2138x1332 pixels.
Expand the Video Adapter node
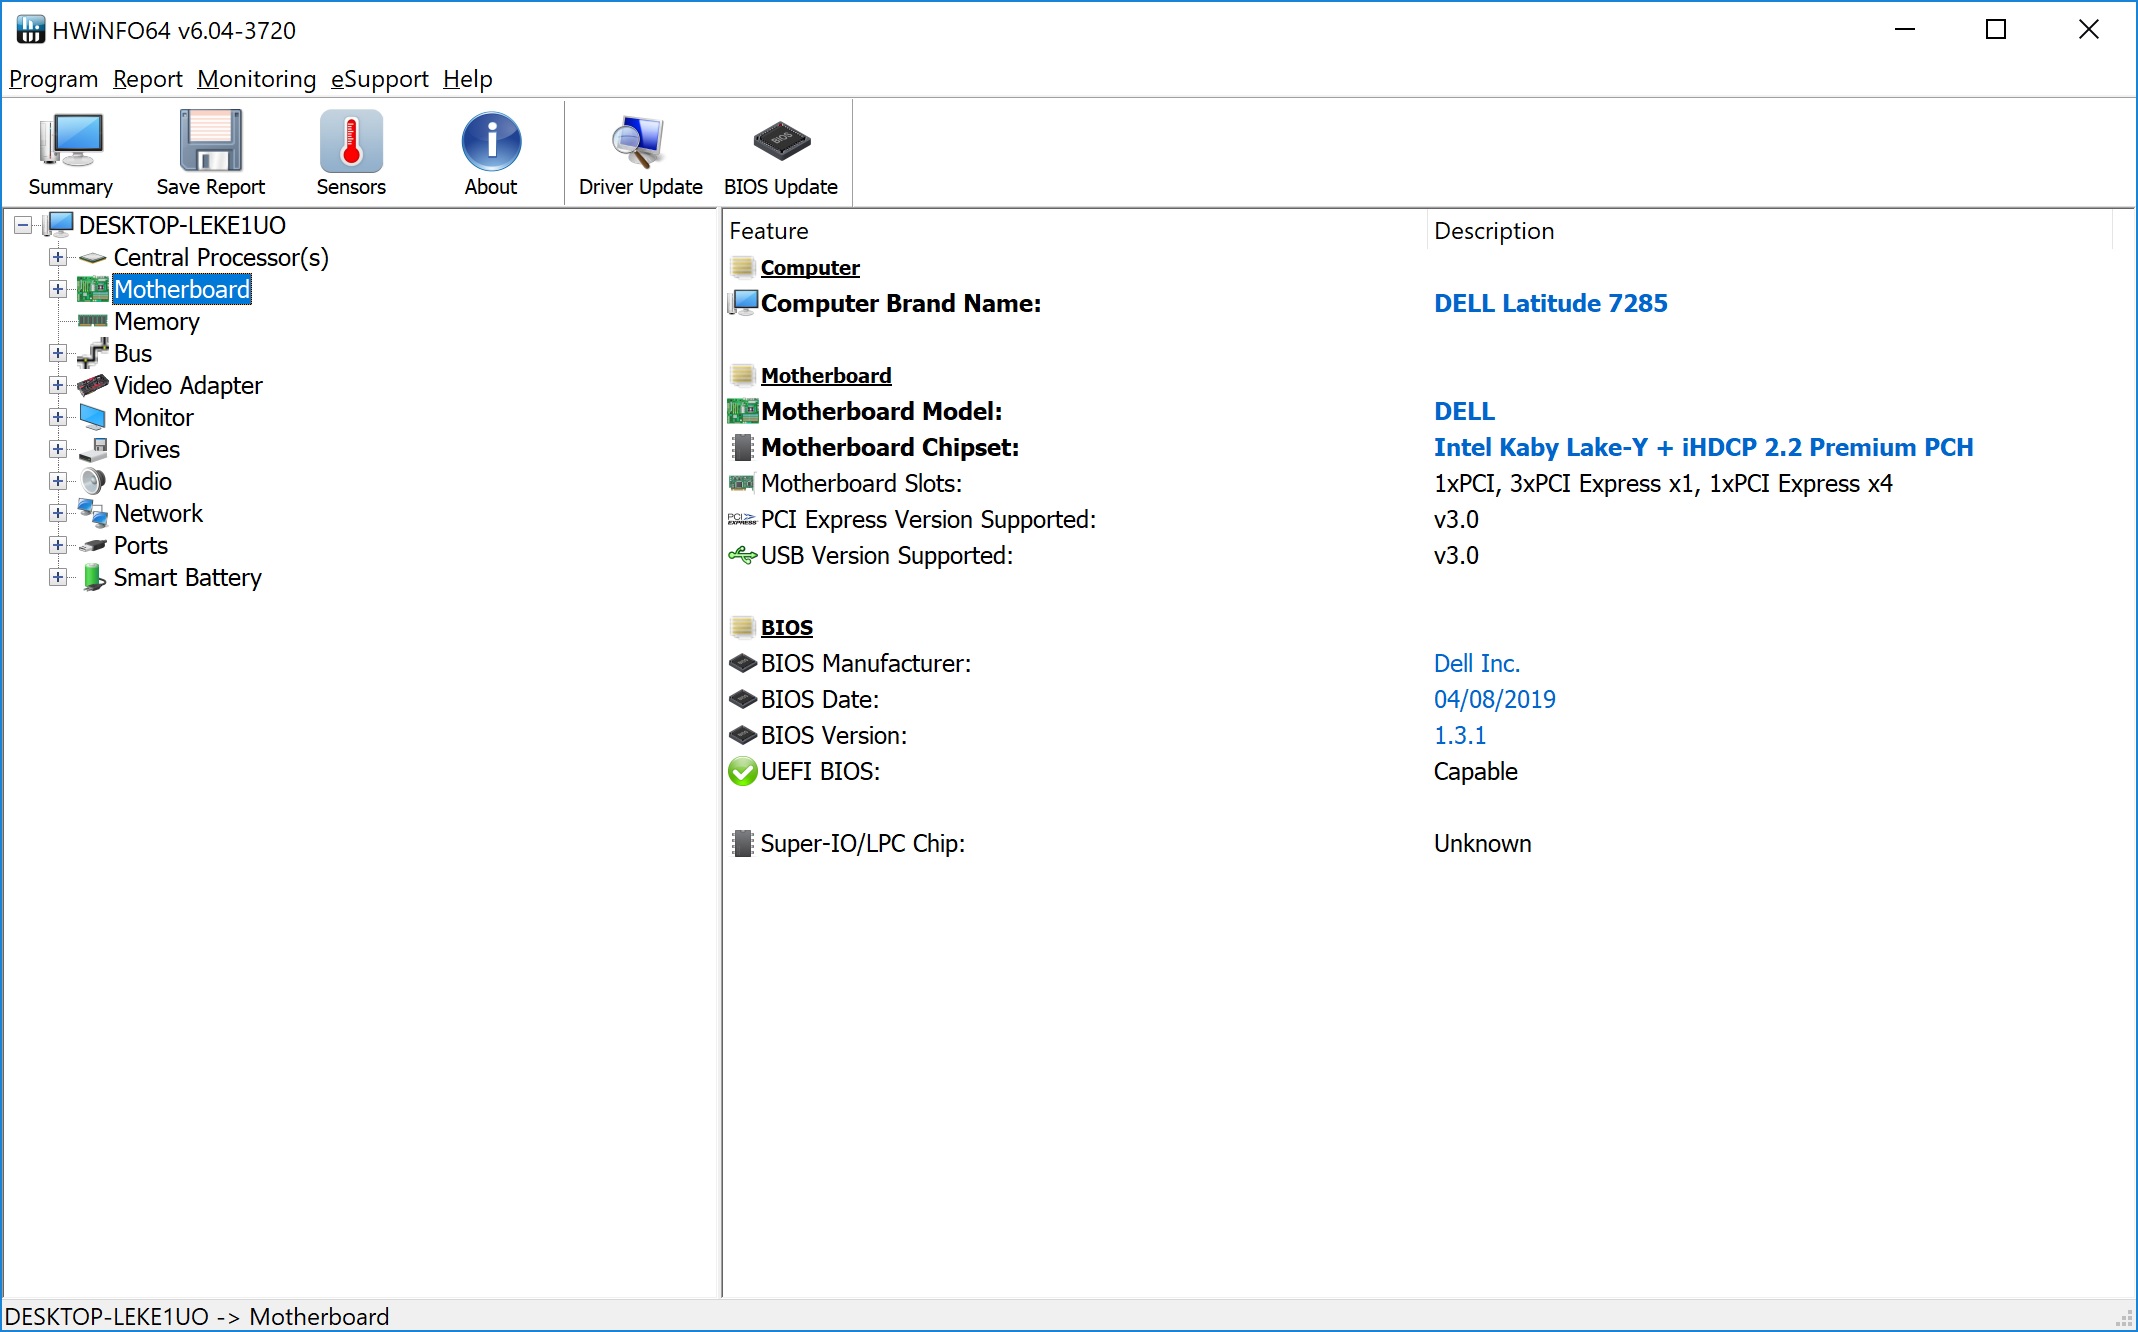pyautogui.click(x=58, y=385)
